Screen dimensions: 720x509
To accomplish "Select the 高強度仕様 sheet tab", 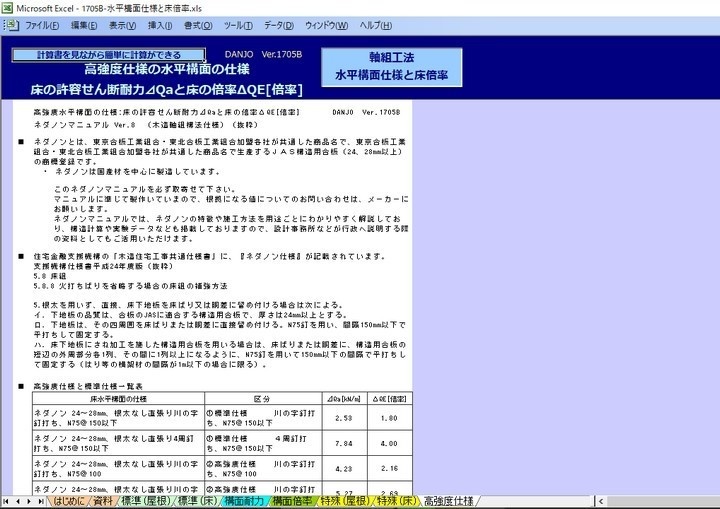I will 449,501.
